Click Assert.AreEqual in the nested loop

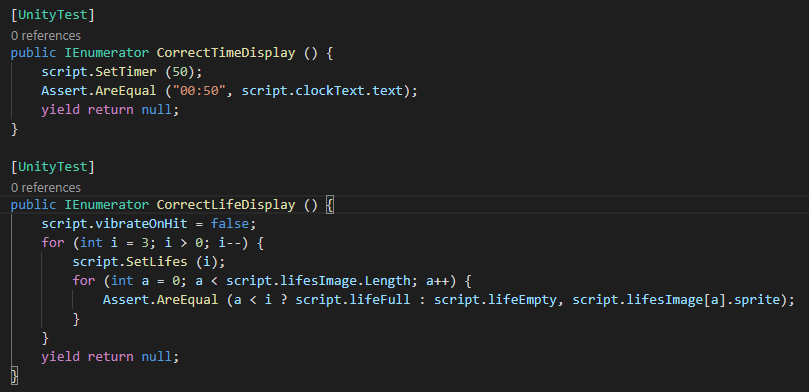(160, 300)
